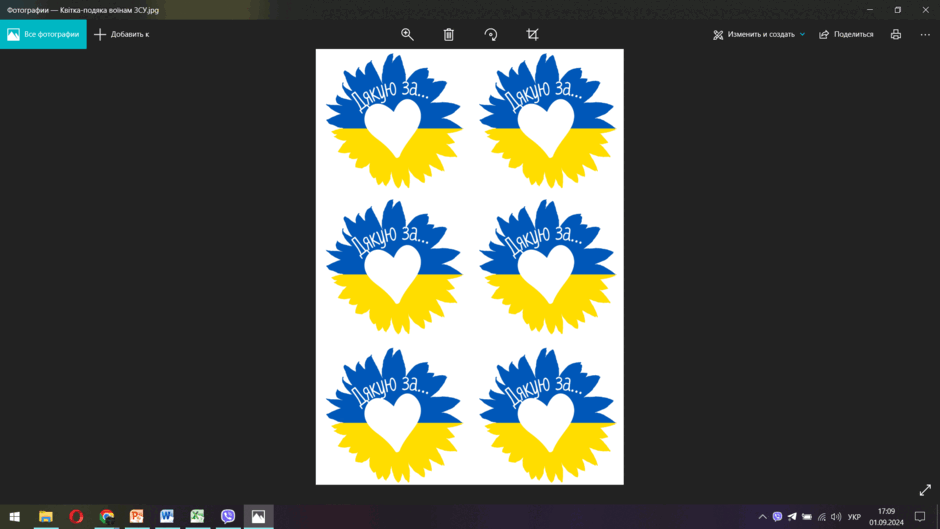Viewport: 940px width, 529px height.
Task: Open the notification center icon
Action: 920,516
